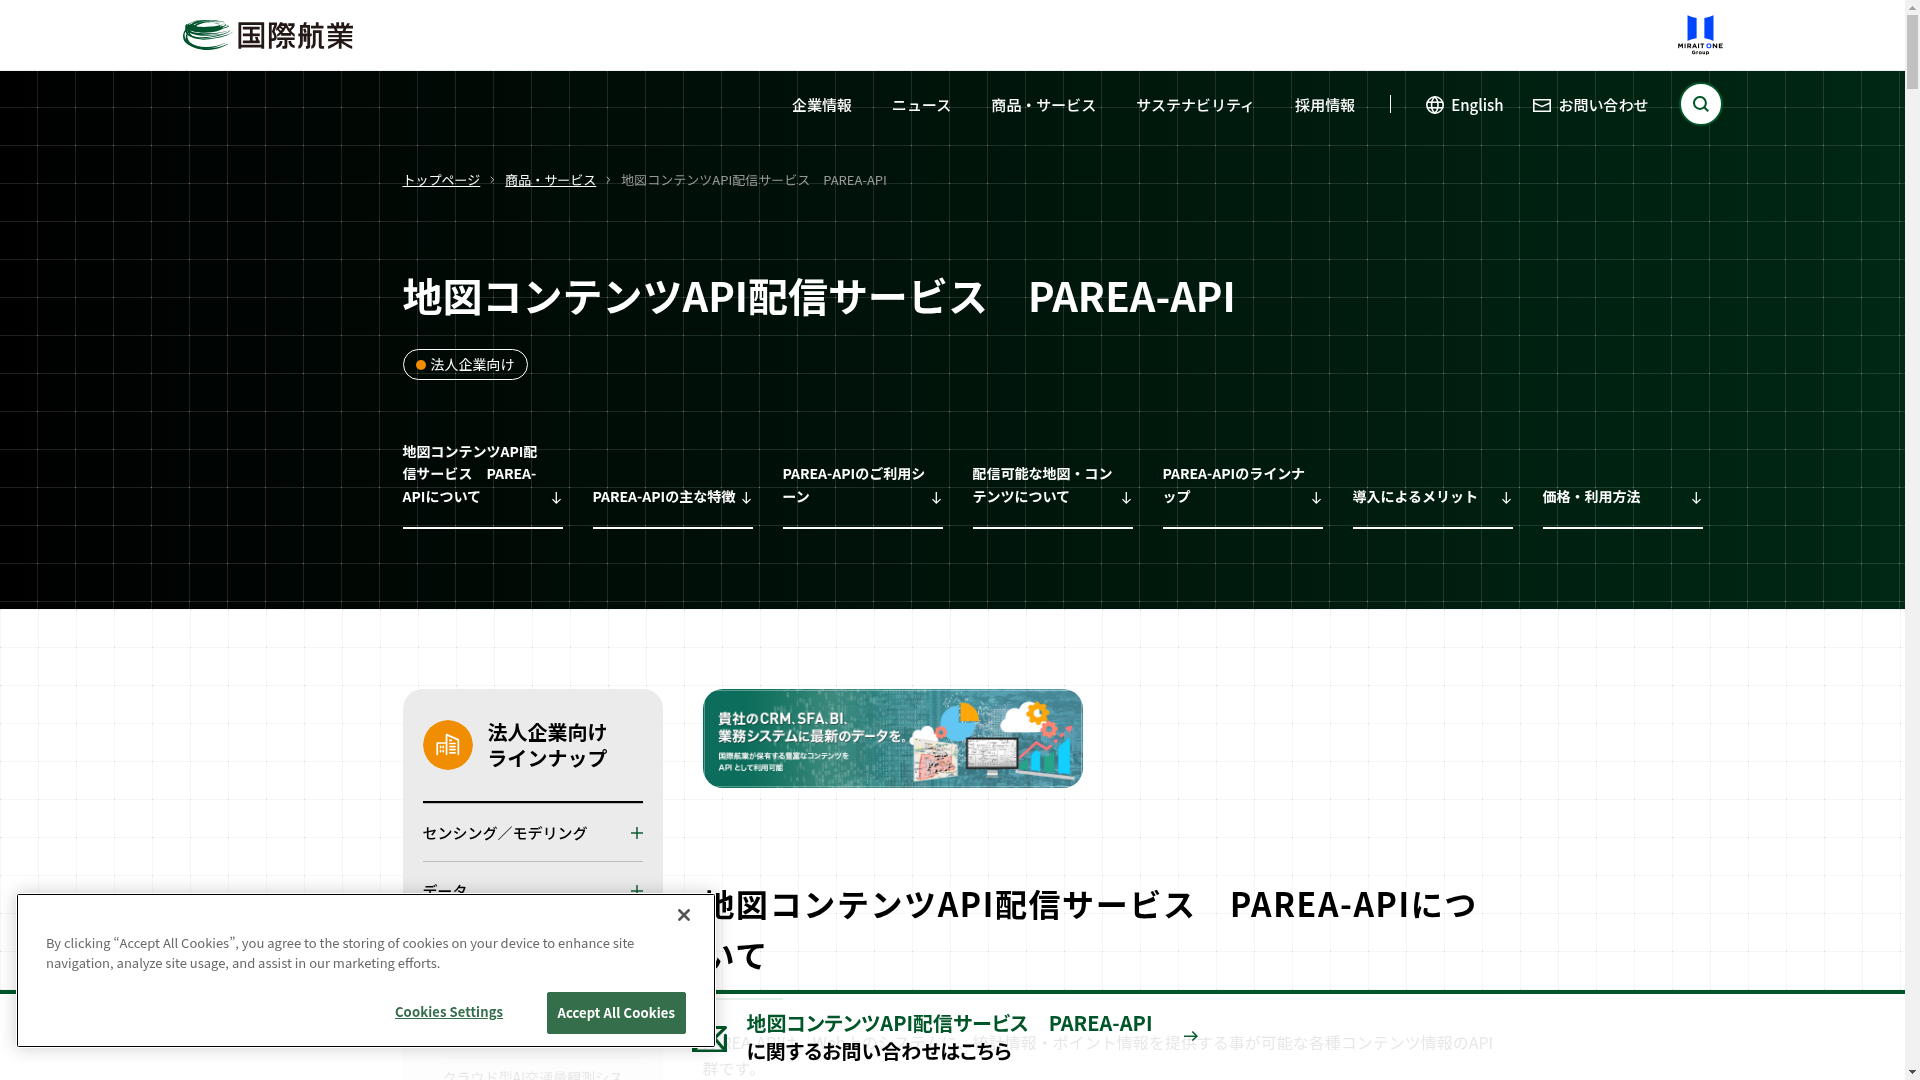Click the 法人企業向け tag
The height and width of the screenshot is (1080, 1920).
point(465,365)
